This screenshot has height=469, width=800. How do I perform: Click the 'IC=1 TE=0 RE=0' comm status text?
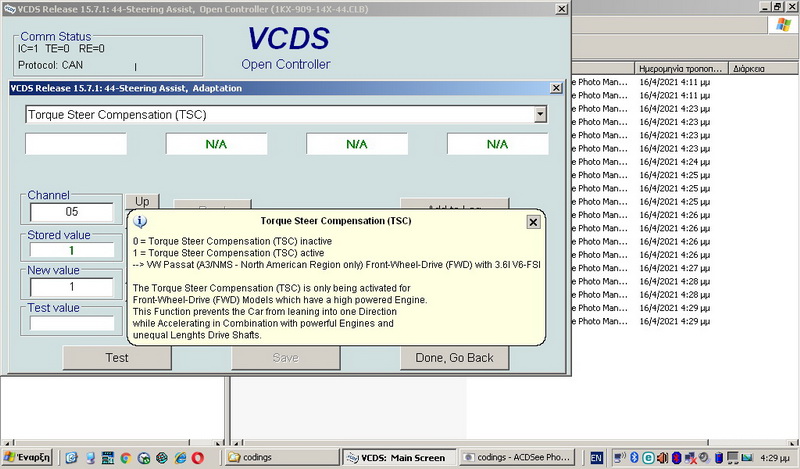tap(61, 48)
